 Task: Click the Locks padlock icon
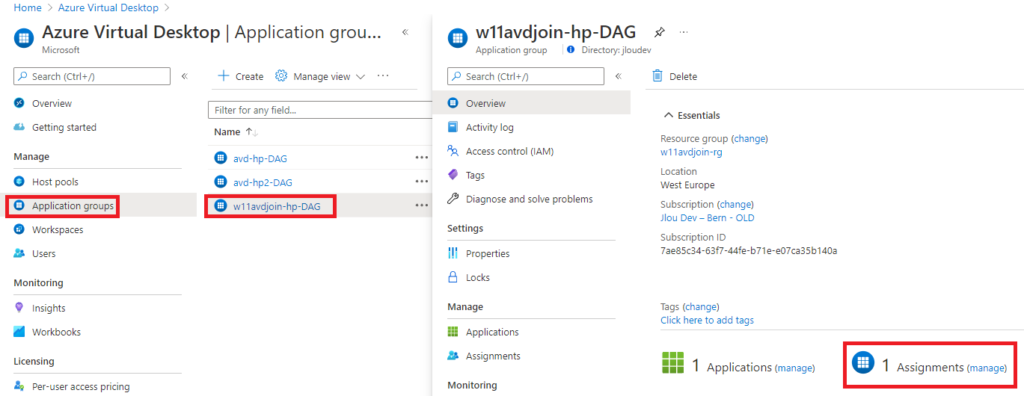453,278
